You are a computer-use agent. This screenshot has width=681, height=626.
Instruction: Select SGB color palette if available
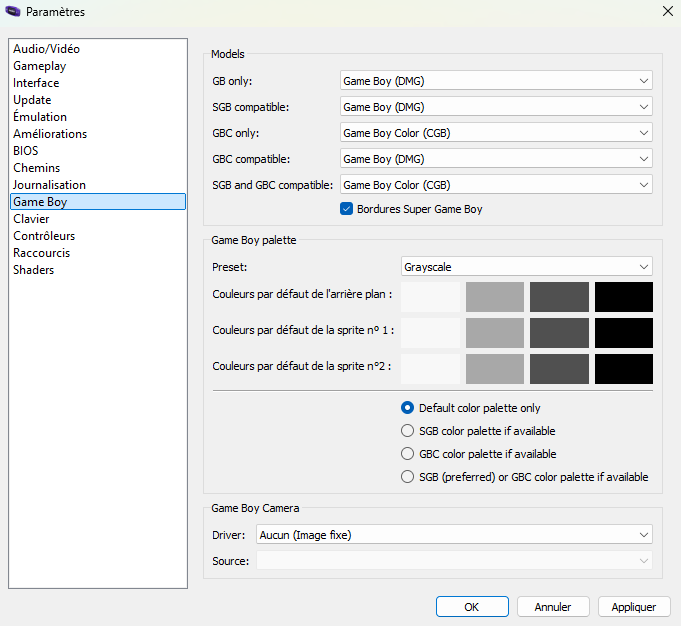pos(407,431)
